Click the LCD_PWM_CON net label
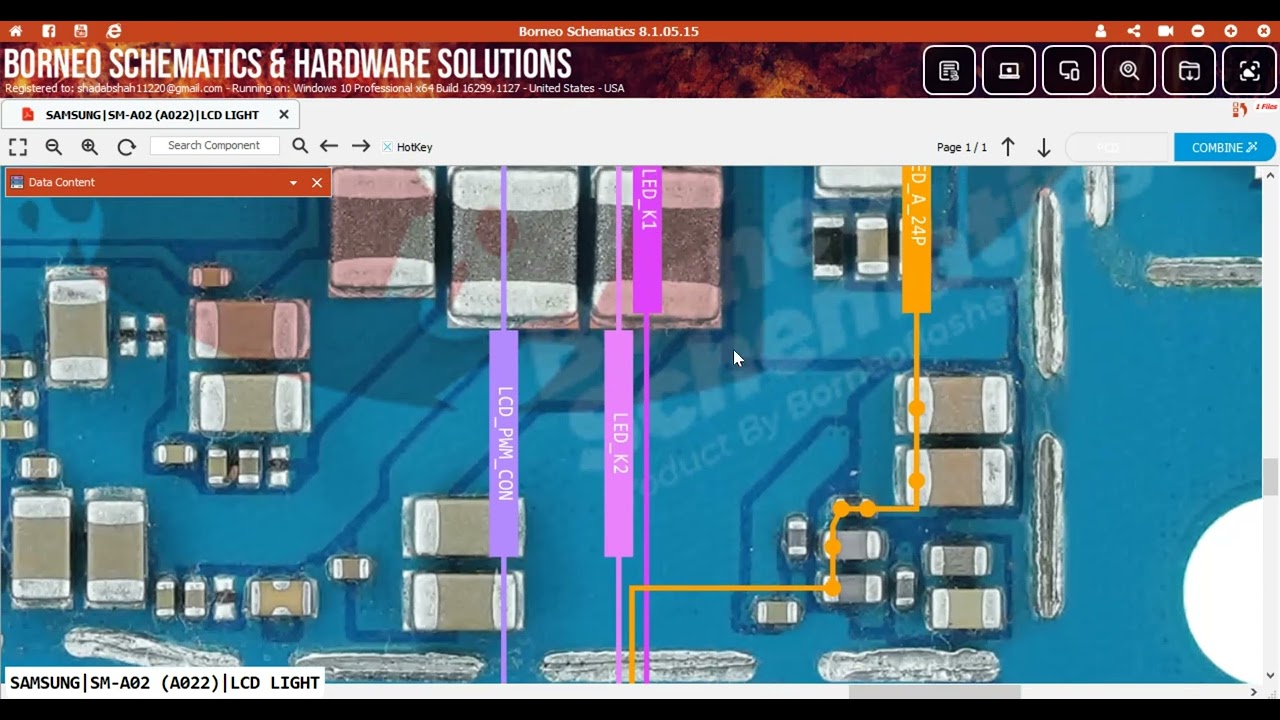The height and width of the screenshot is (720, 1280). (x=504, y=443)
